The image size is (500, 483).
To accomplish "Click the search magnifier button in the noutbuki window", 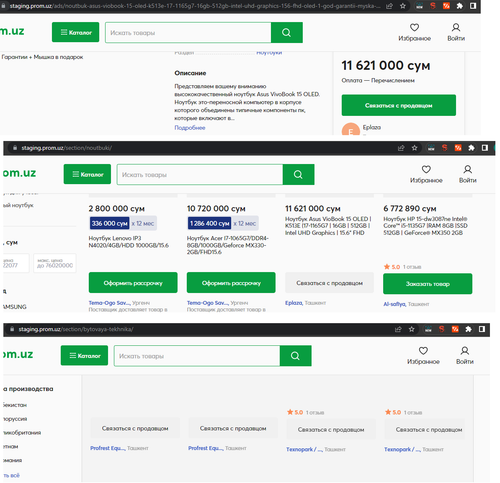I will point(298,174).
